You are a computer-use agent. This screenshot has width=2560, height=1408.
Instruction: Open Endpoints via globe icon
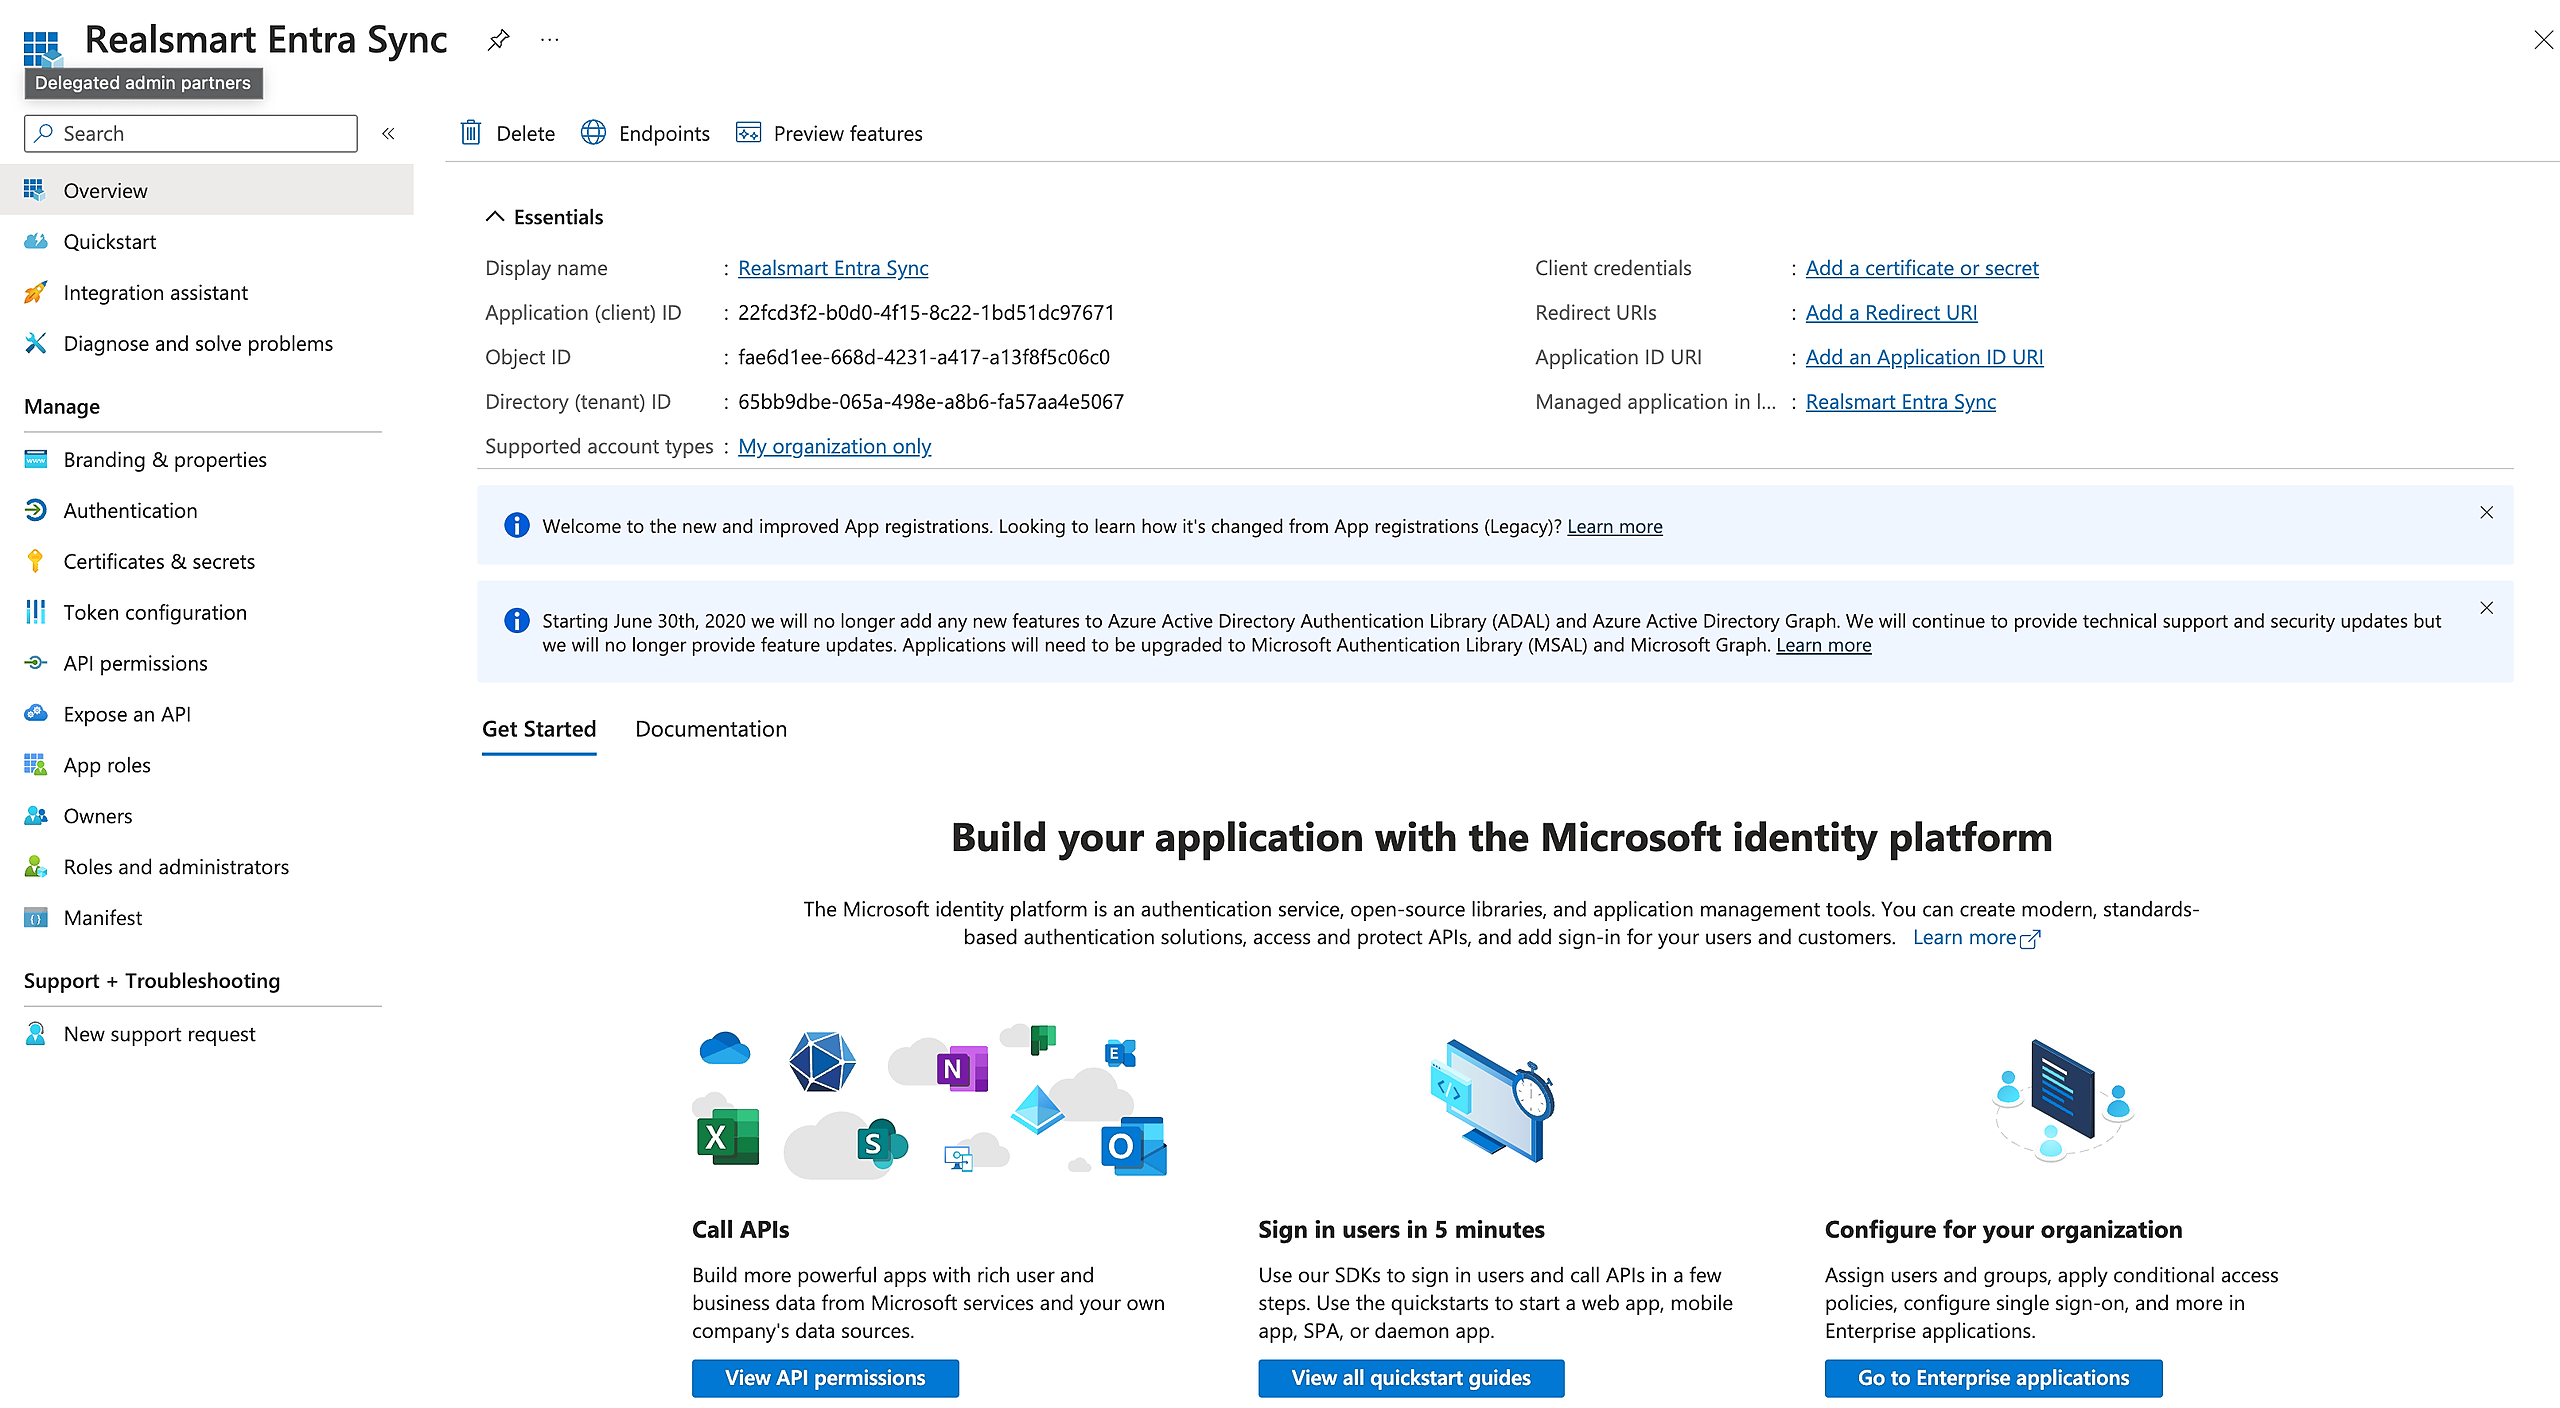593,133
